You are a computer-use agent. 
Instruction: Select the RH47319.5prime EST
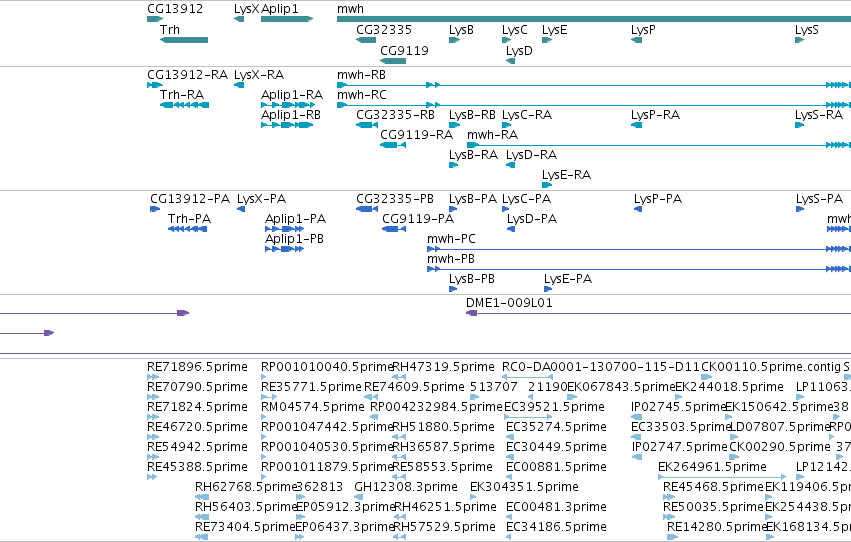398,377
